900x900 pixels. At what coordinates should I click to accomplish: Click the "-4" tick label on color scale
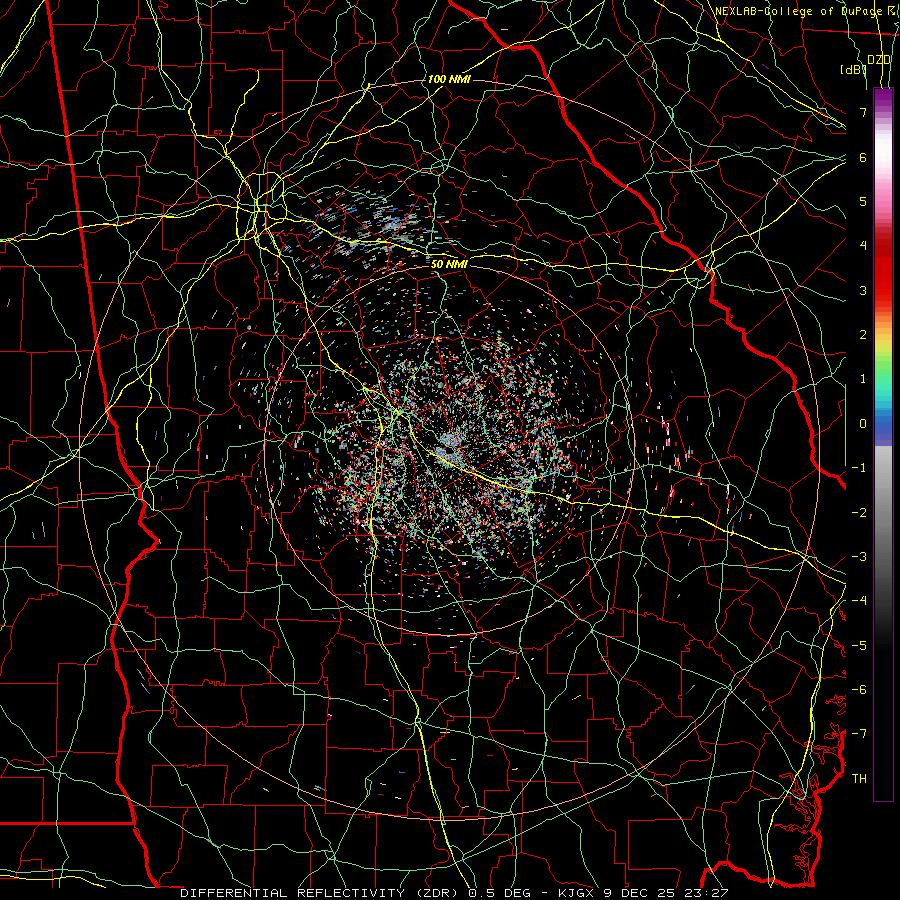click(859, 601)
